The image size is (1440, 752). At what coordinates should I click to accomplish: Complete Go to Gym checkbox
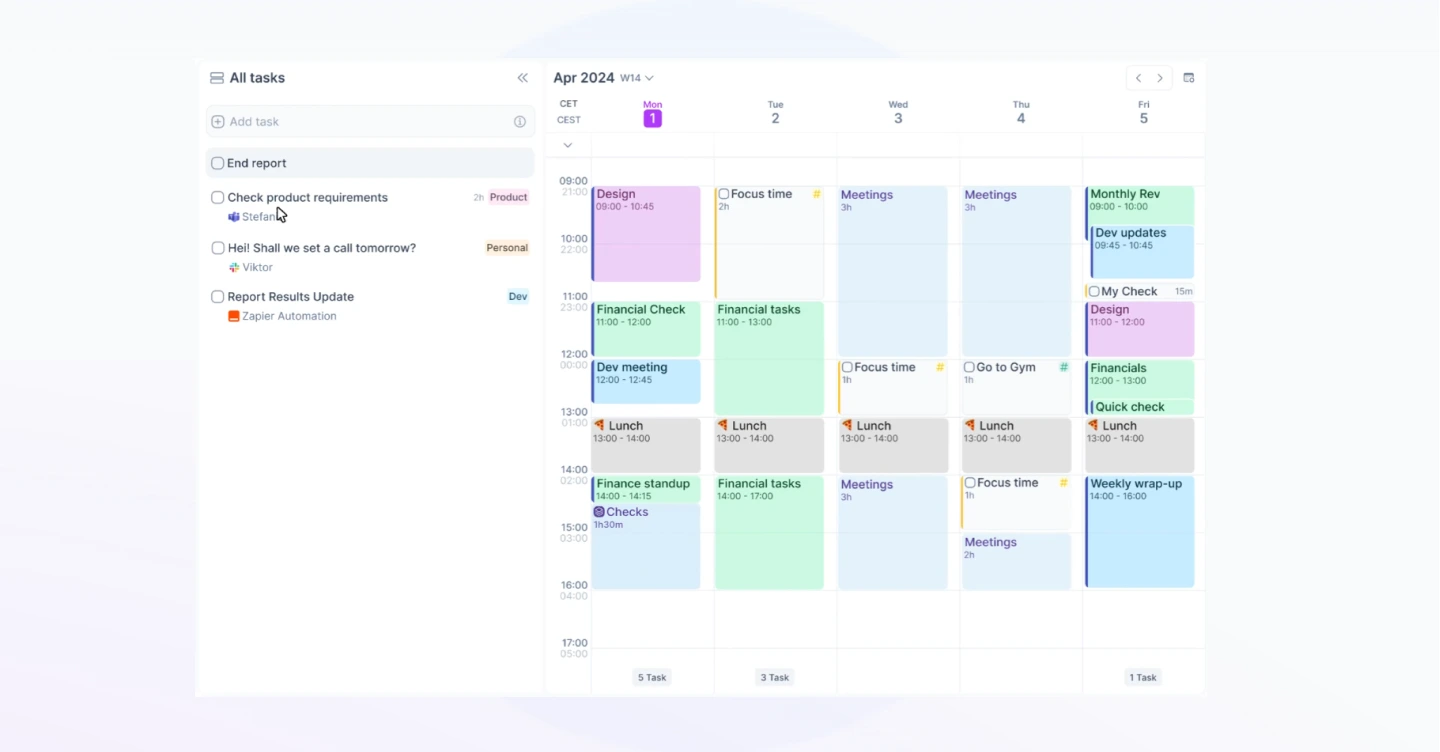tap(969, 368)
